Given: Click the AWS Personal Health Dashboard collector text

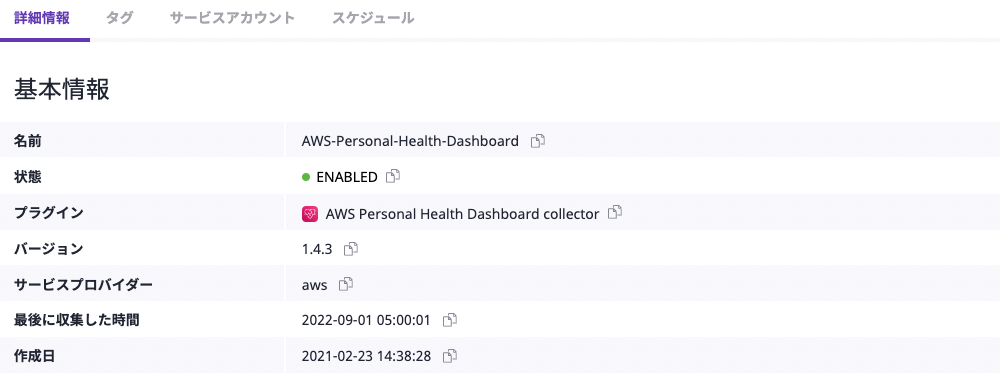Looking at the screenshot, I should (462, 214).
